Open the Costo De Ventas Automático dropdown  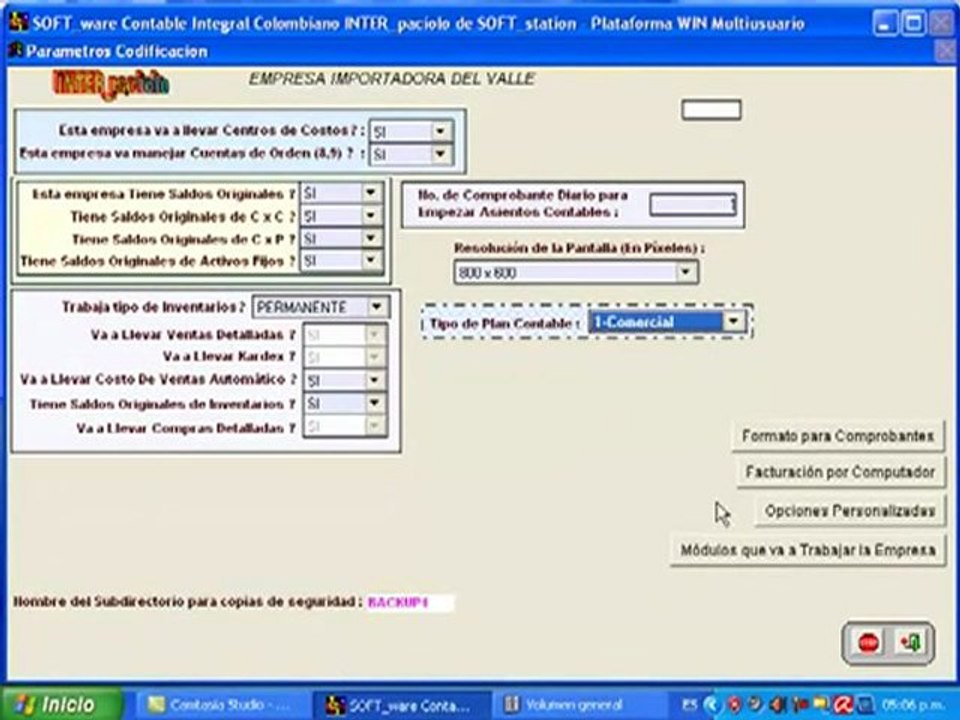pos(373,380)
